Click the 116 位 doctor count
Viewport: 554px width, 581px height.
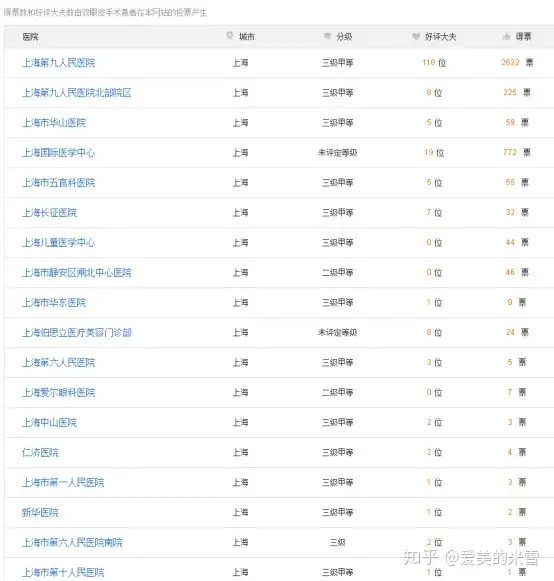point(434,63)
